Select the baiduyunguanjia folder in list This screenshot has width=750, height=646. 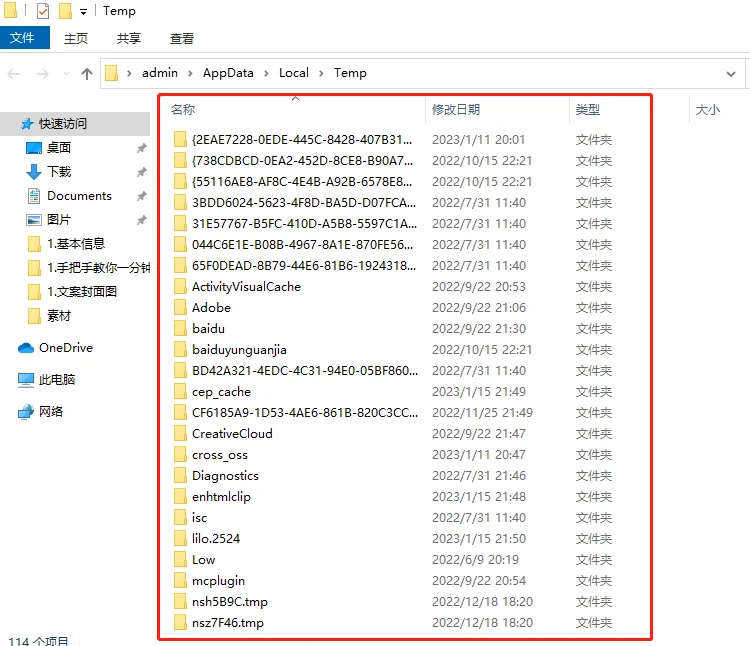click(239, 350)
